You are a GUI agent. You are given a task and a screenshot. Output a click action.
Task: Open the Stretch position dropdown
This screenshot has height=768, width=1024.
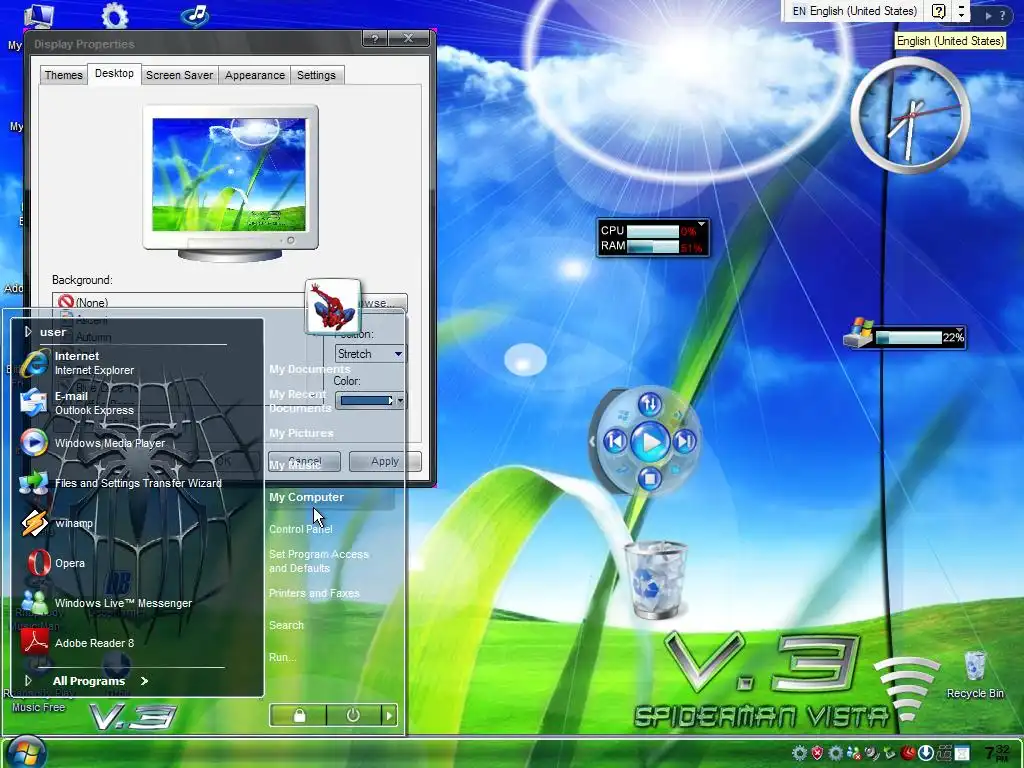coord(370,354)
